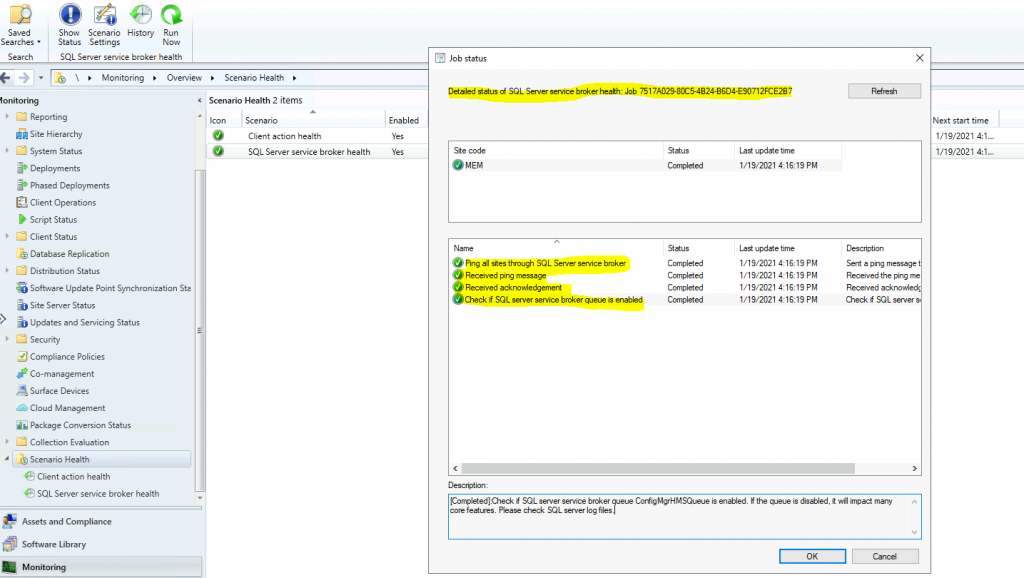Screen dimensions: 1024x578
Task: Click the forward navigation arrow
Action: [x=24, y=78]
